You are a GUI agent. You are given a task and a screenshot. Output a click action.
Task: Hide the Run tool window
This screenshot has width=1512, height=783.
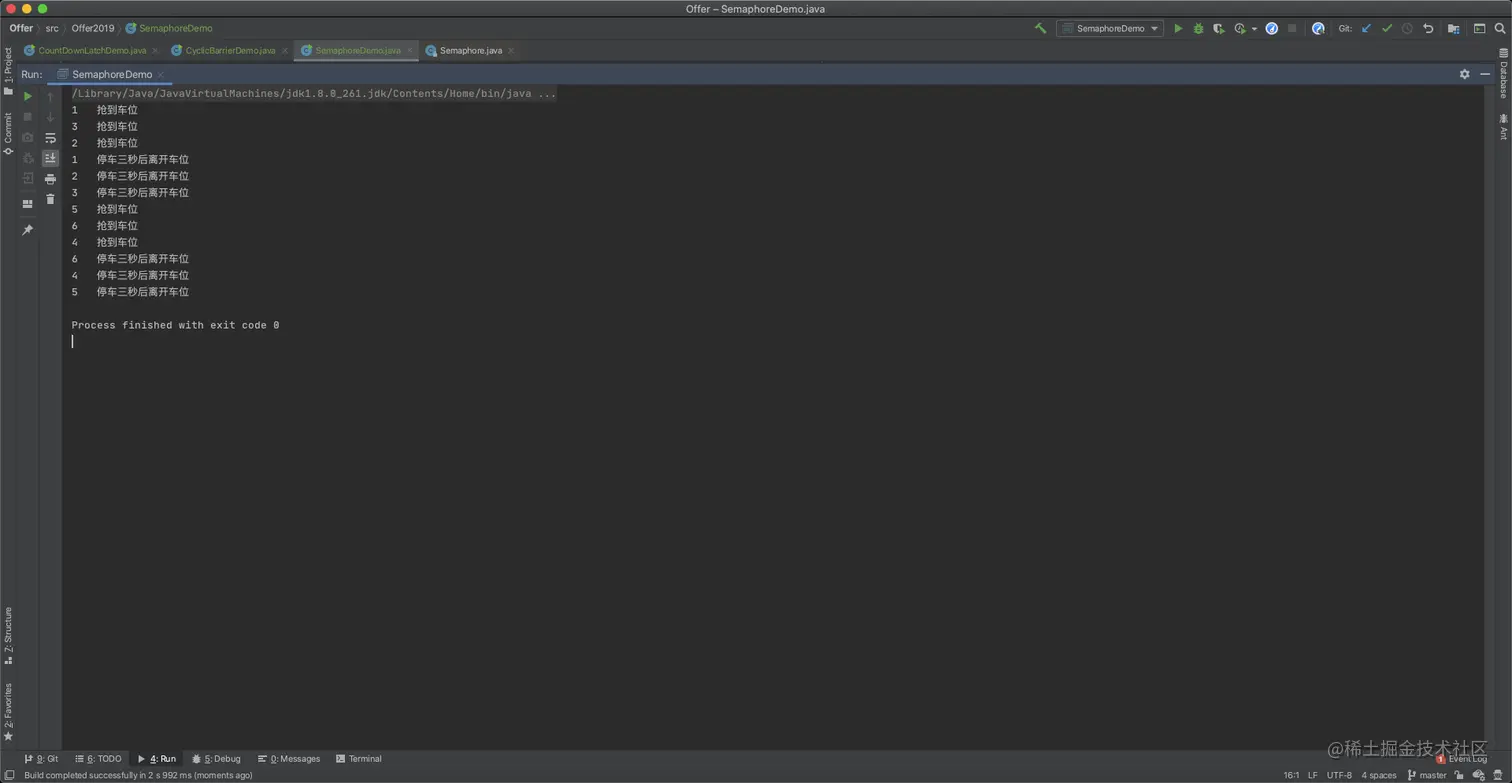click(1486, 74)
